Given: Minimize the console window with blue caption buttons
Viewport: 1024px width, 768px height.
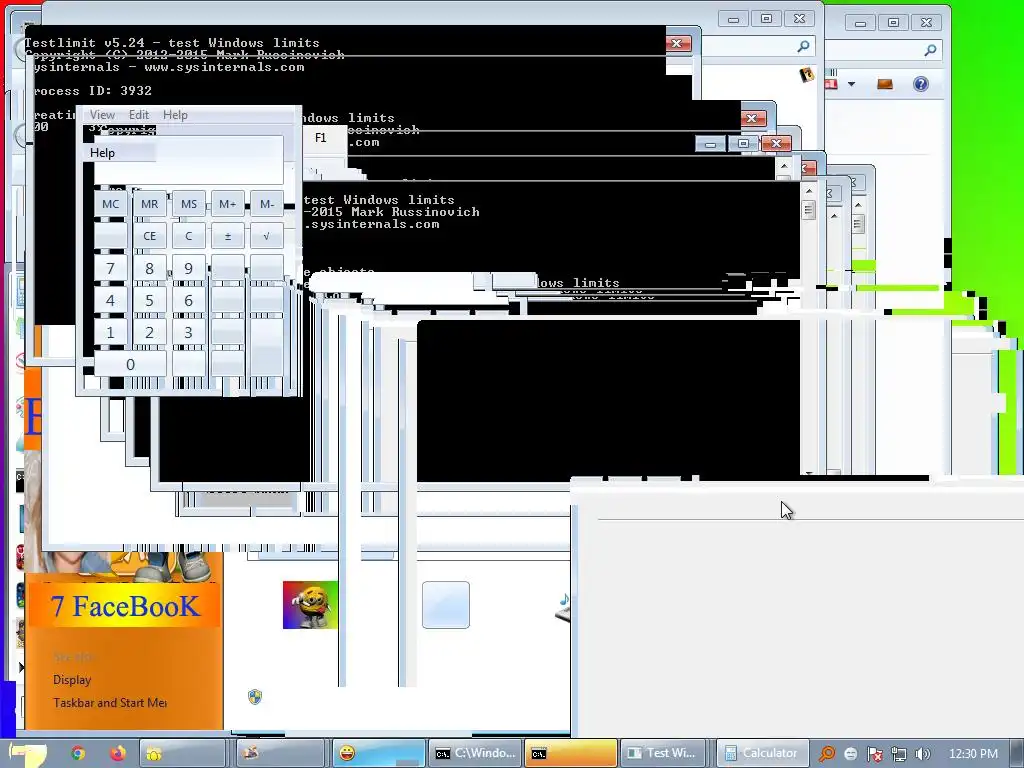Looking at the screenshot, I should click(710, 144).
